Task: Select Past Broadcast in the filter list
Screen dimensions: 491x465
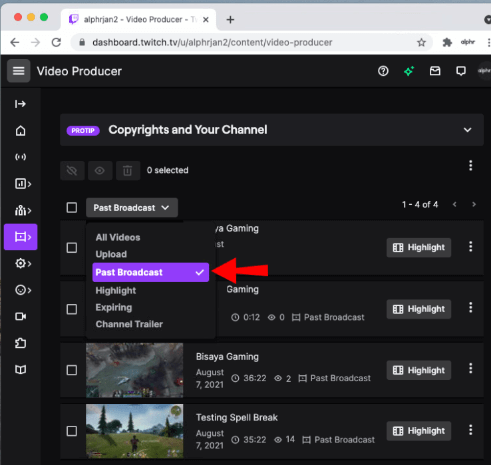Action: 151,272
